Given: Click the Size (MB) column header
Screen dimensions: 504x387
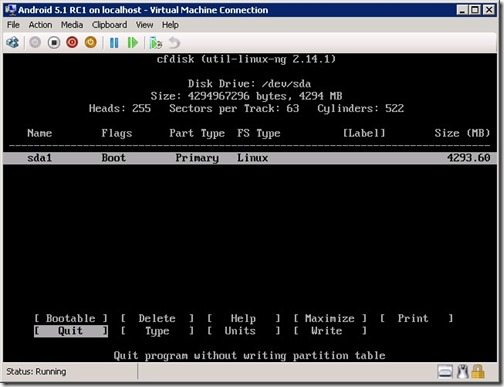Looking at the screenshot, I should coord(462,133).
